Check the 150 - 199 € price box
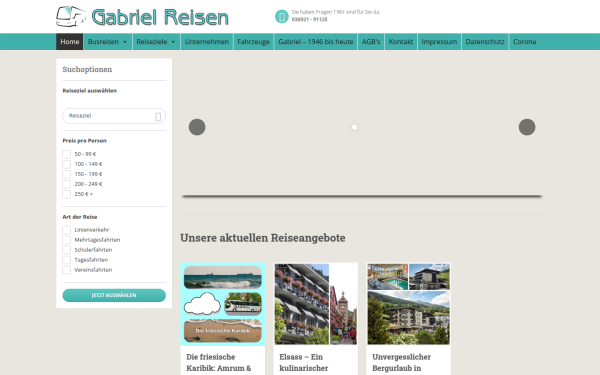 pos(67,174)
